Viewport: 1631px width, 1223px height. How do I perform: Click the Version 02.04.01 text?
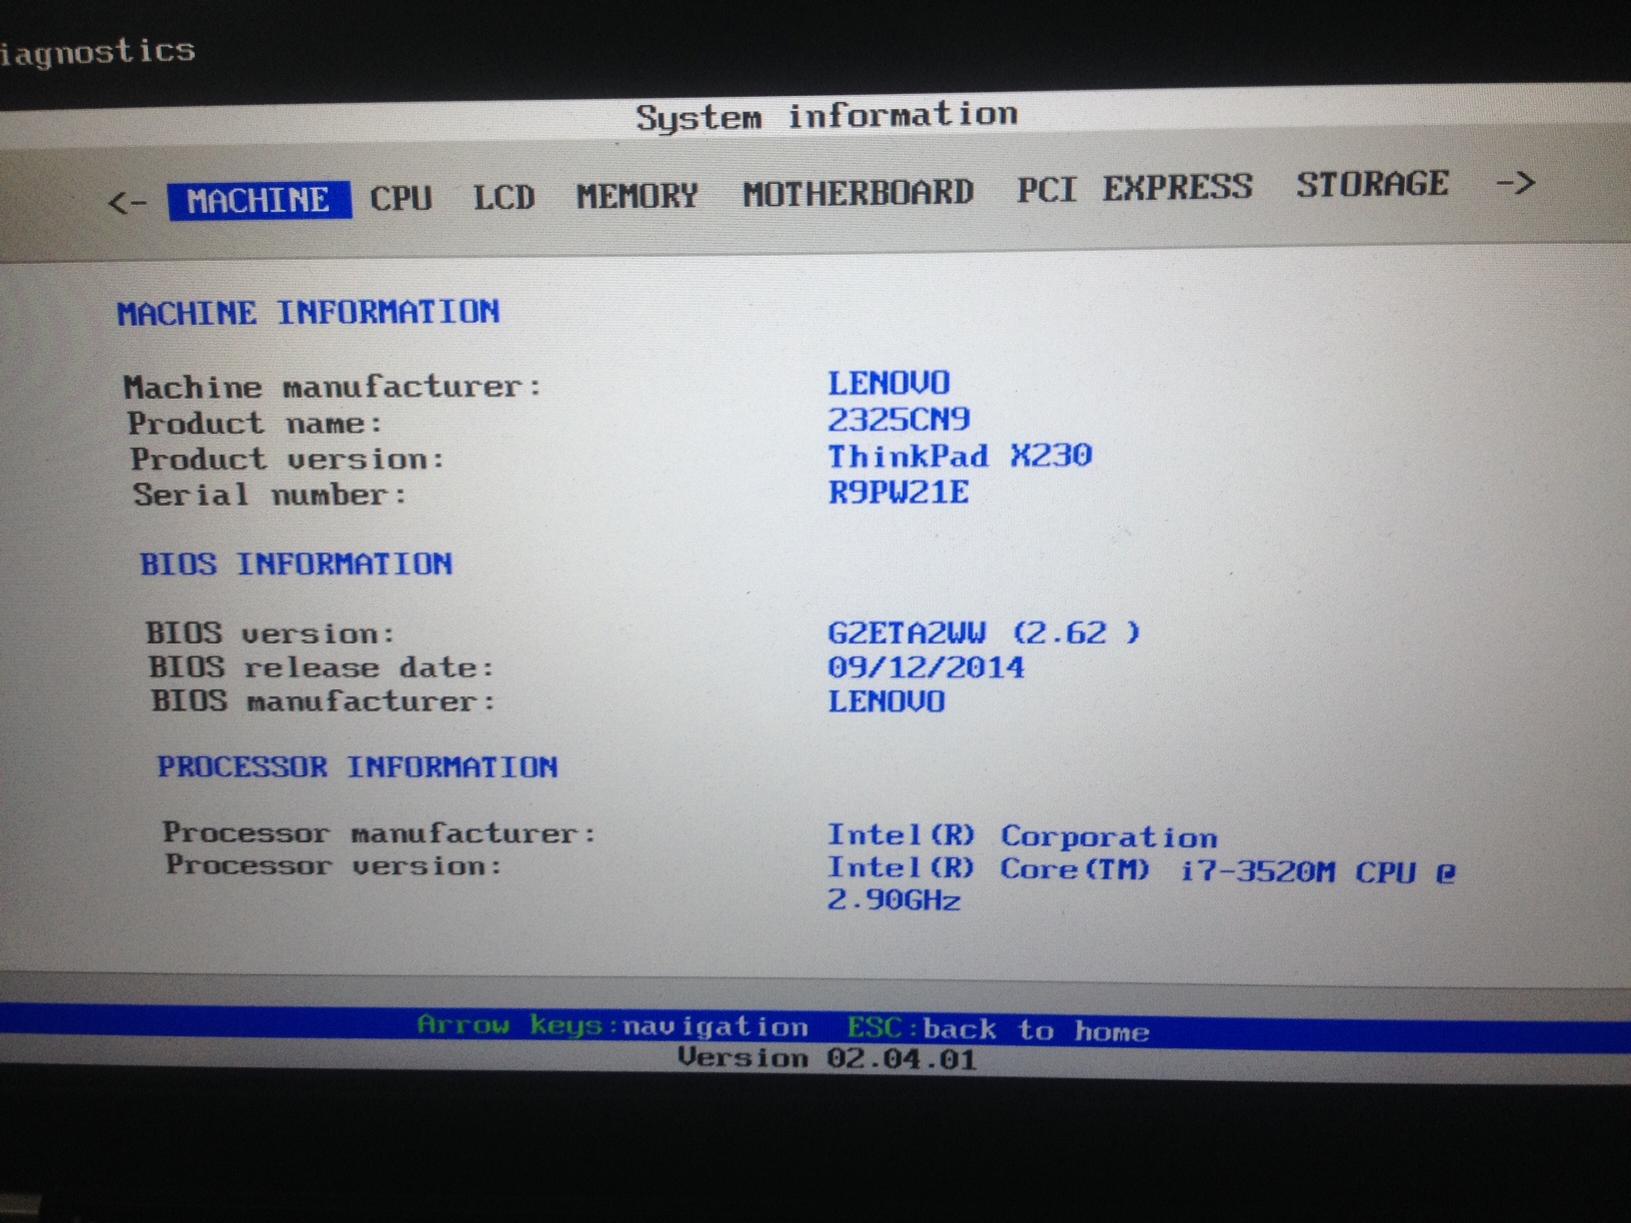(x=827, y=1058)
